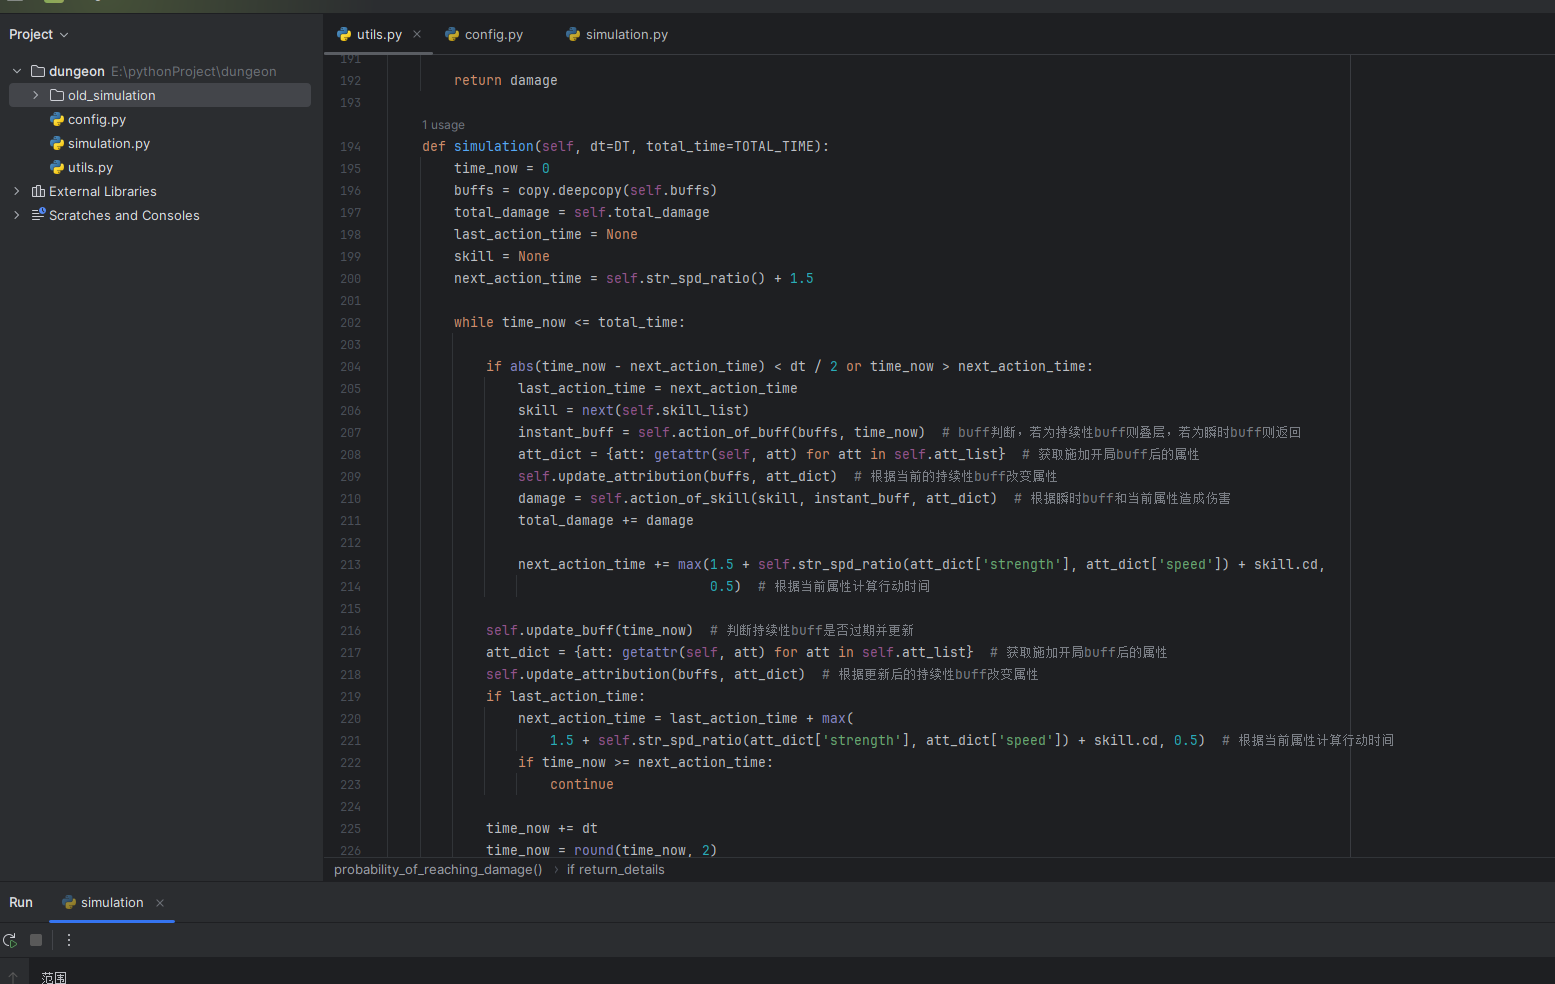Click line number 194 in gutter
This screenshot has width=1555, height=984.
(x=350, y=147)
